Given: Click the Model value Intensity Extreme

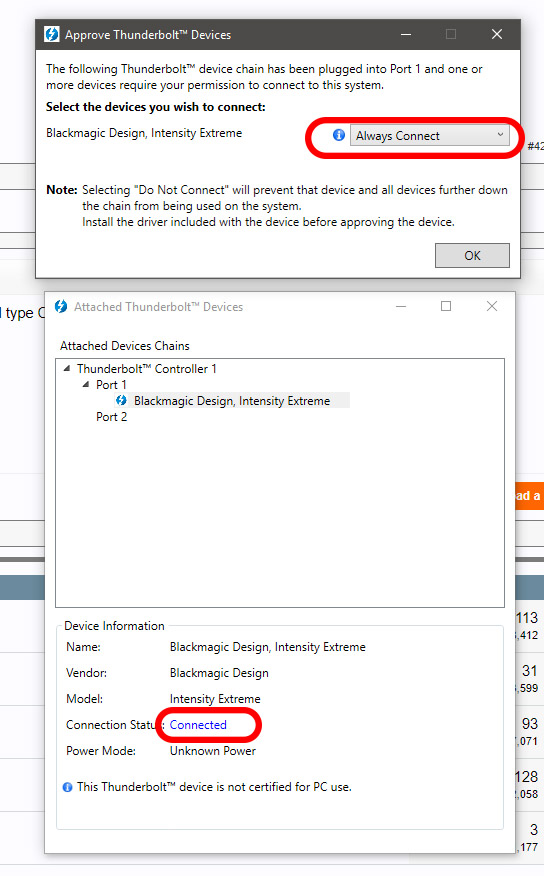Looking at the screenshot, I should pyautogui.click(x=215, y=699).
